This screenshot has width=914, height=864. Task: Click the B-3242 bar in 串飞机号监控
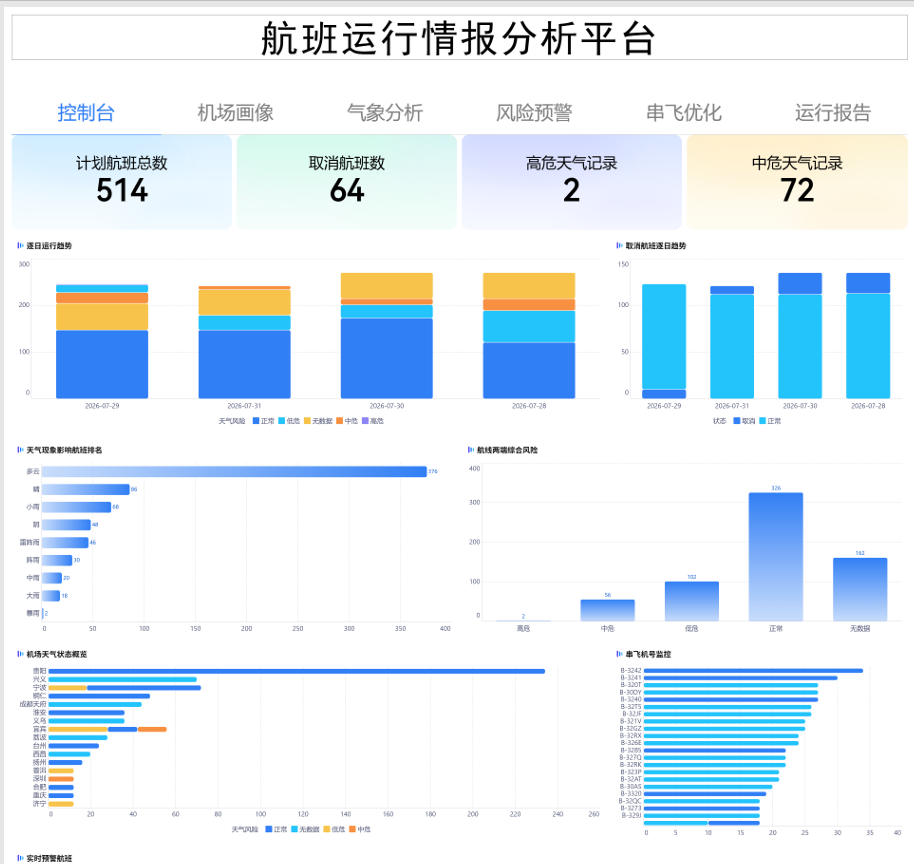(x=753, y=670)
